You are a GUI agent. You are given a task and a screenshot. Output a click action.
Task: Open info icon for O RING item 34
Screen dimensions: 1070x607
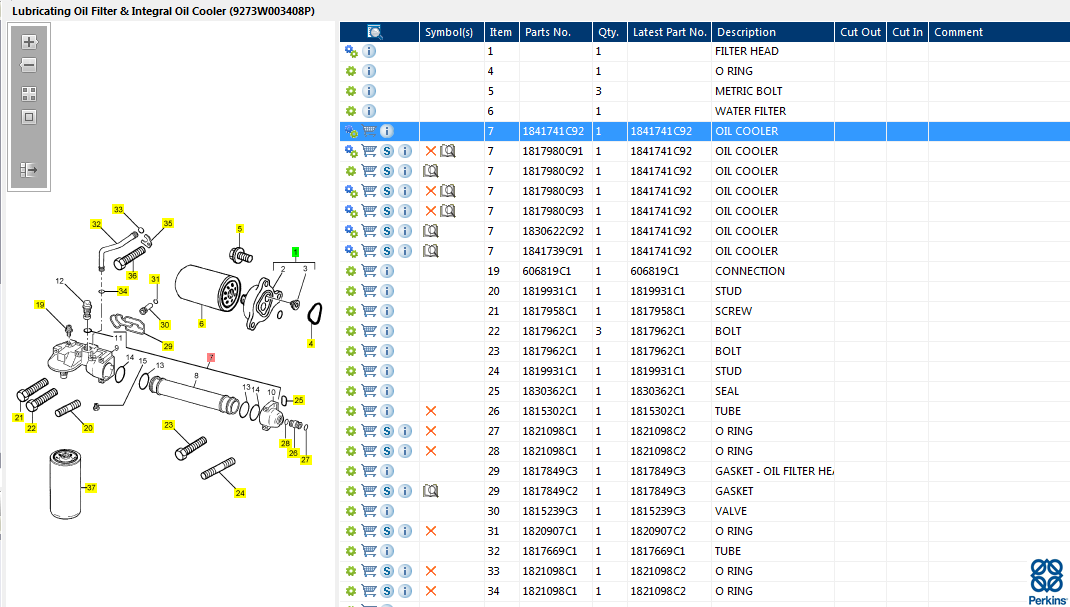point(405,591)
